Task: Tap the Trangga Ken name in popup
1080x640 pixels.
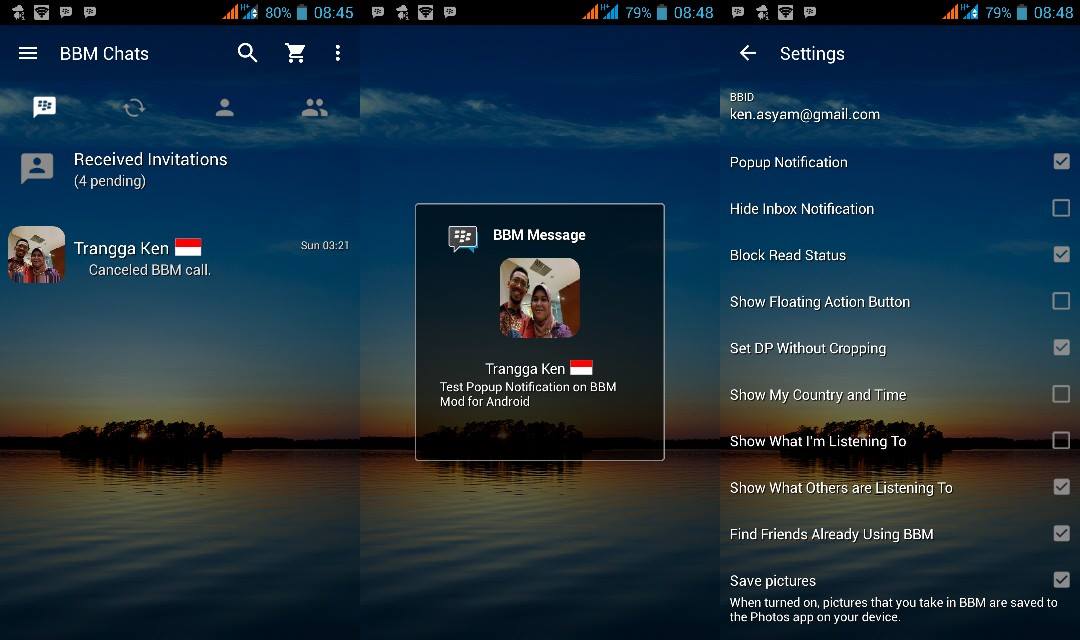Action: click(x=525, y=369)
